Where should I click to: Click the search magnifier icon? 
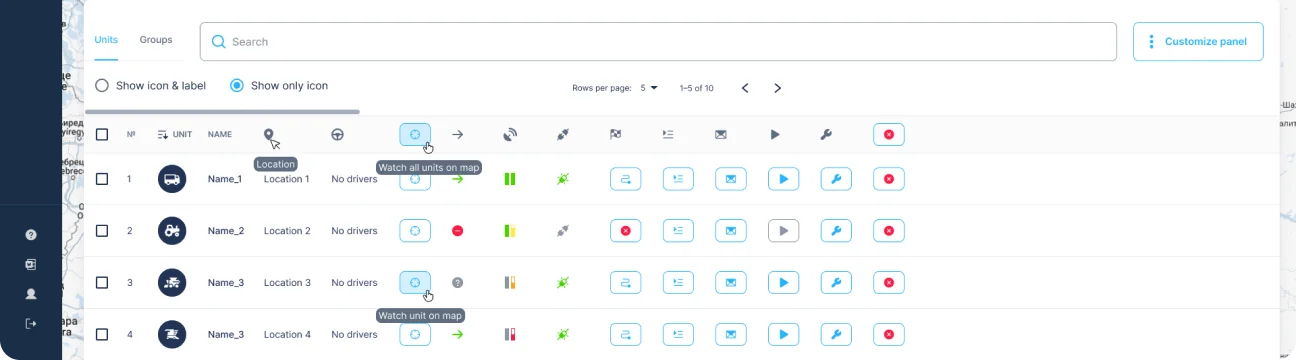(x=218, y=42)
